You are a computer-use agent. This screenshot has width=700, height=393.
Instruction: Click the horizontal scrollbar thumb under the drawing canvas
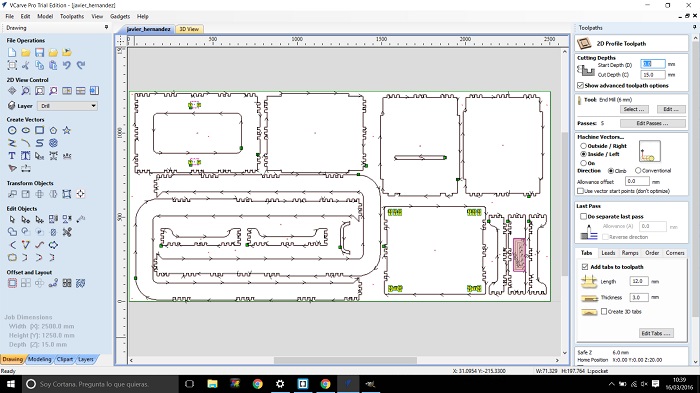pos(345,360)
